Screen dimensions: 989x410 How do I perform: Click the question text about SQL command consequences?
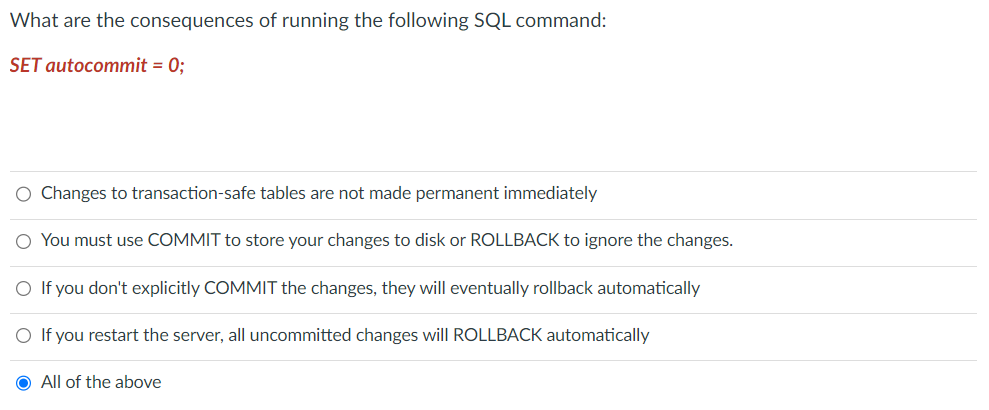(x=308, y=21)
